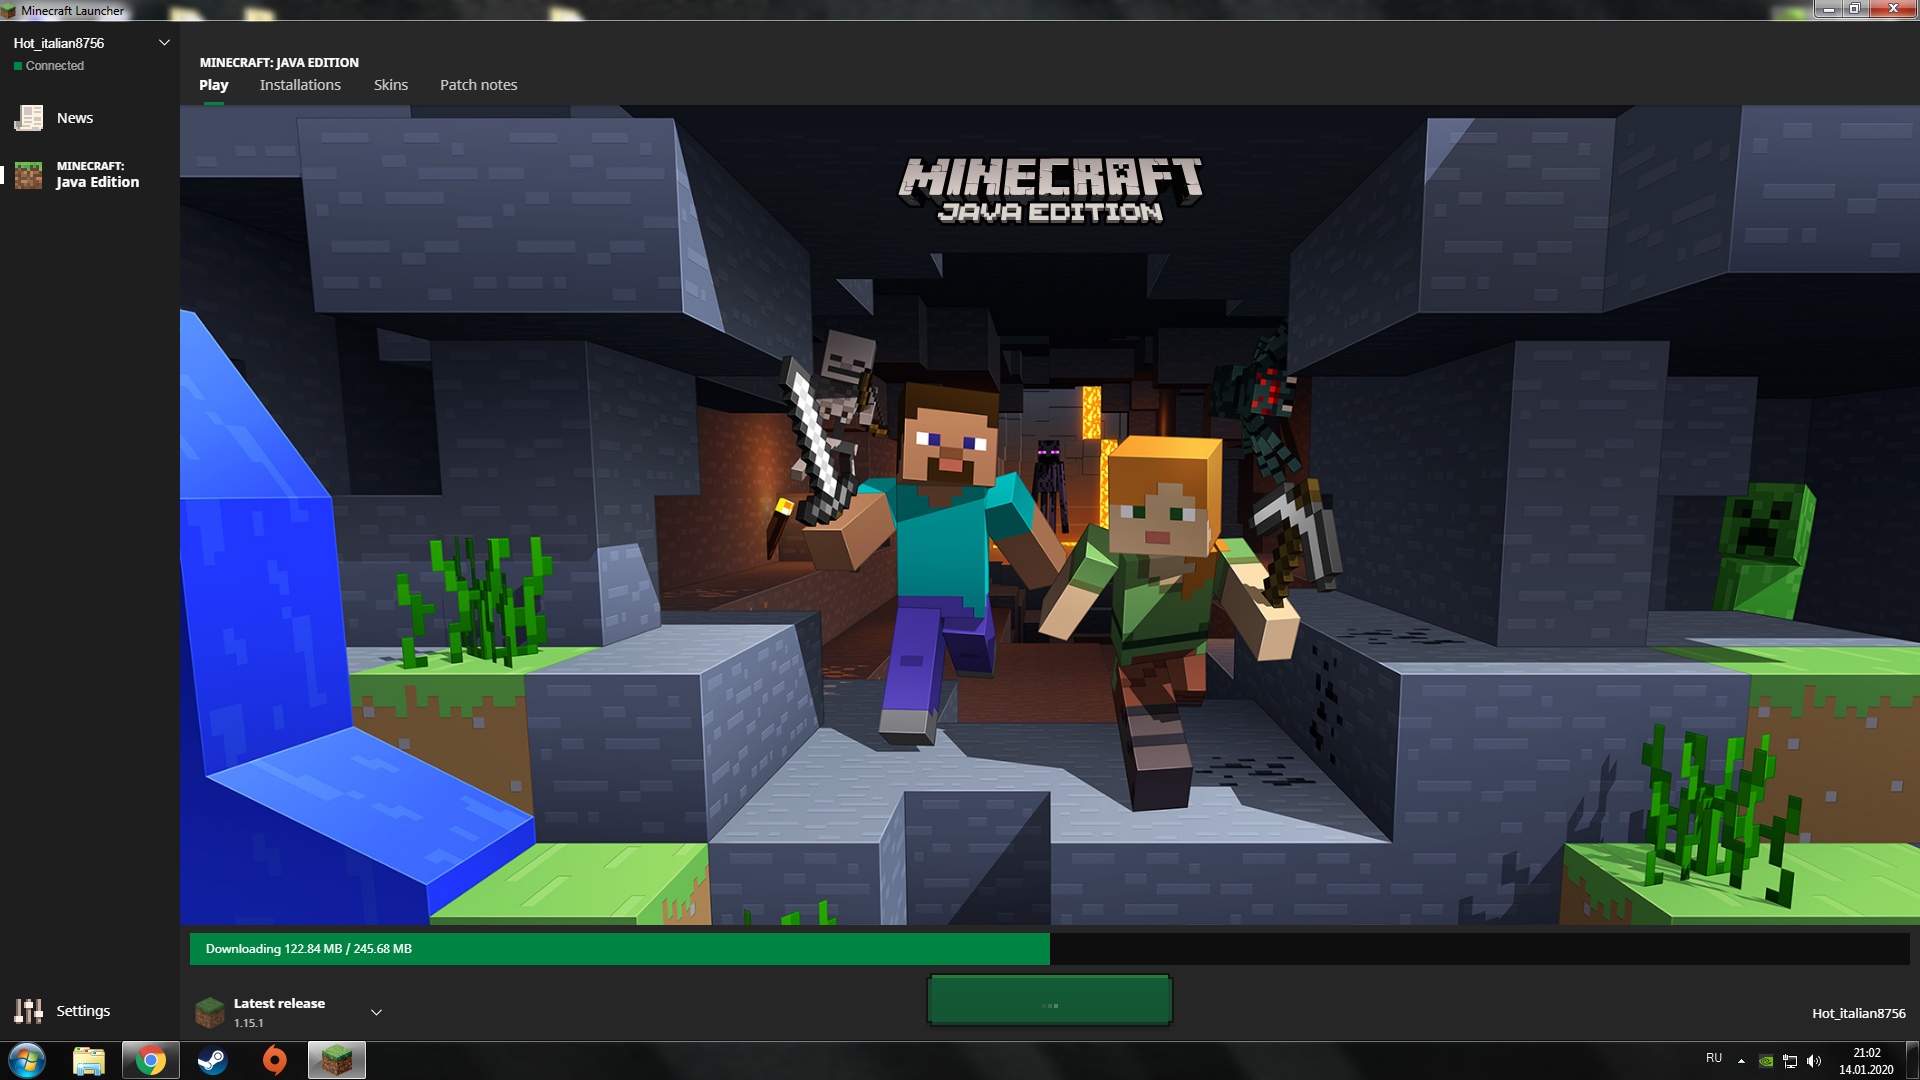
Task: Switch to the Installations tab
Action: tap(300, 85)
